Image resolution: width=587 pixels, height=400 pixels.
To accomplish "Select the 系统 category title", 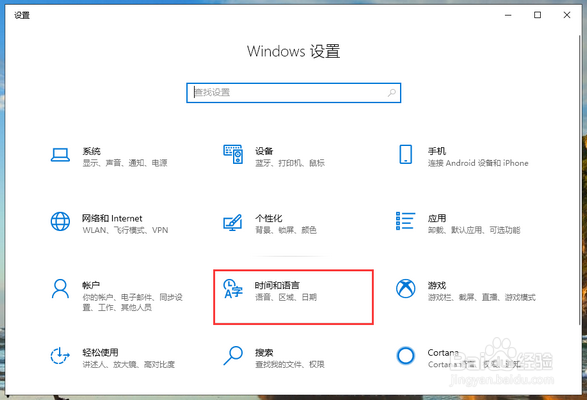I will point(92,151).
